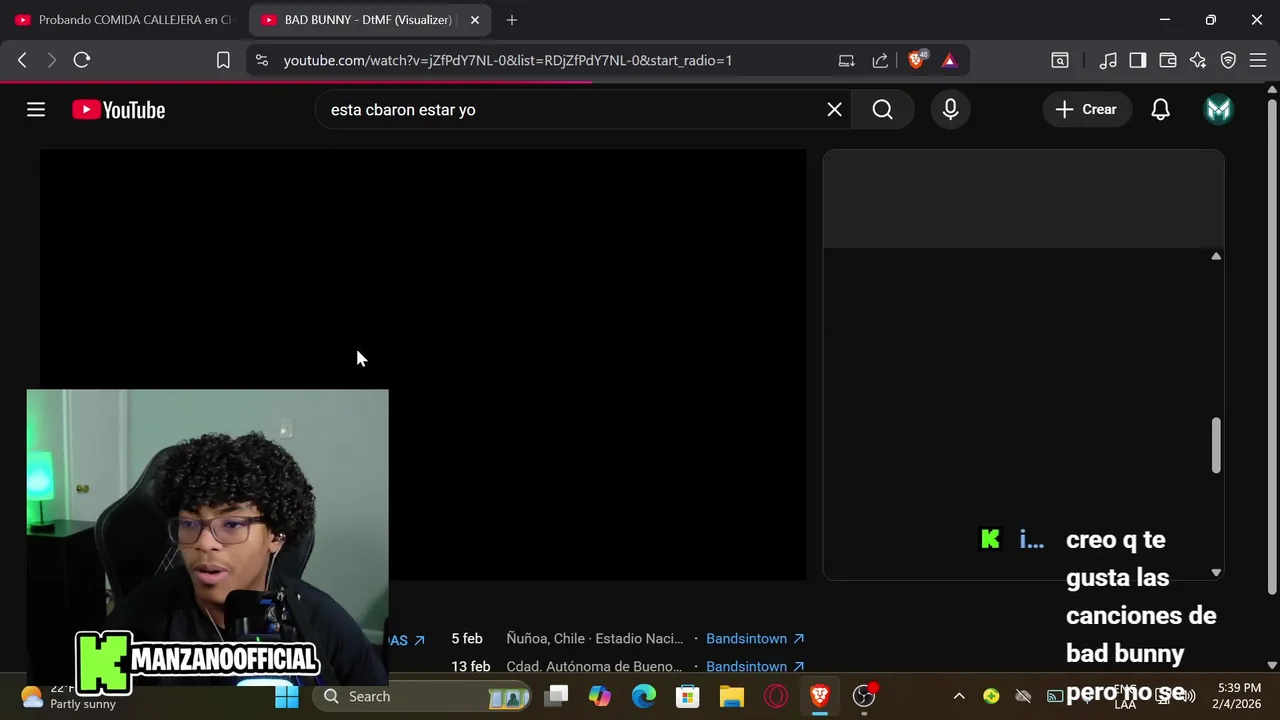The height and width of the screenshot is (720, 1280).
Task: Clear the YouTube search box text
Action: pyautogui.click(x=834, y=110)
